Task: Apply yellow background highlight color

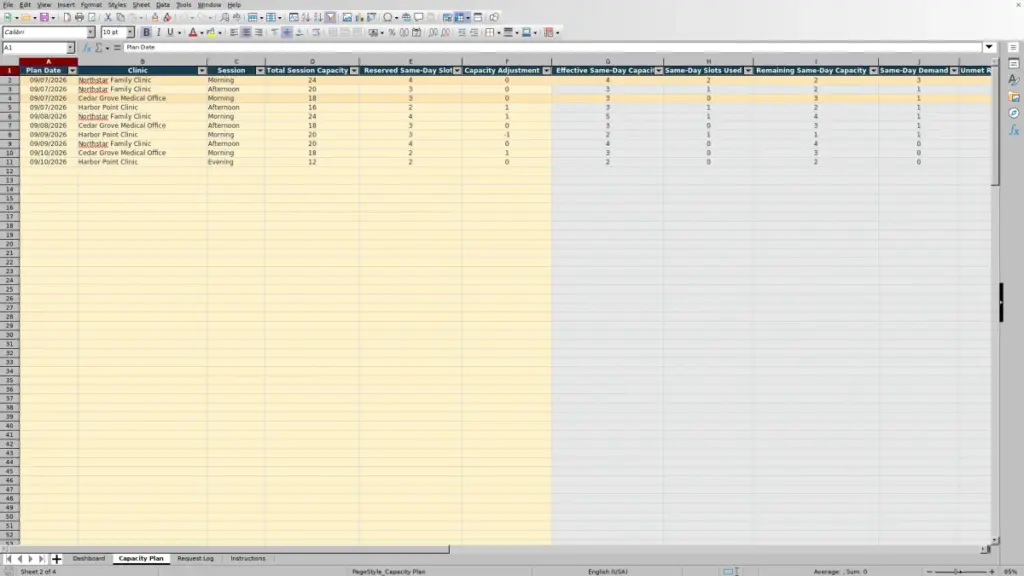Action: click(211, 32)
